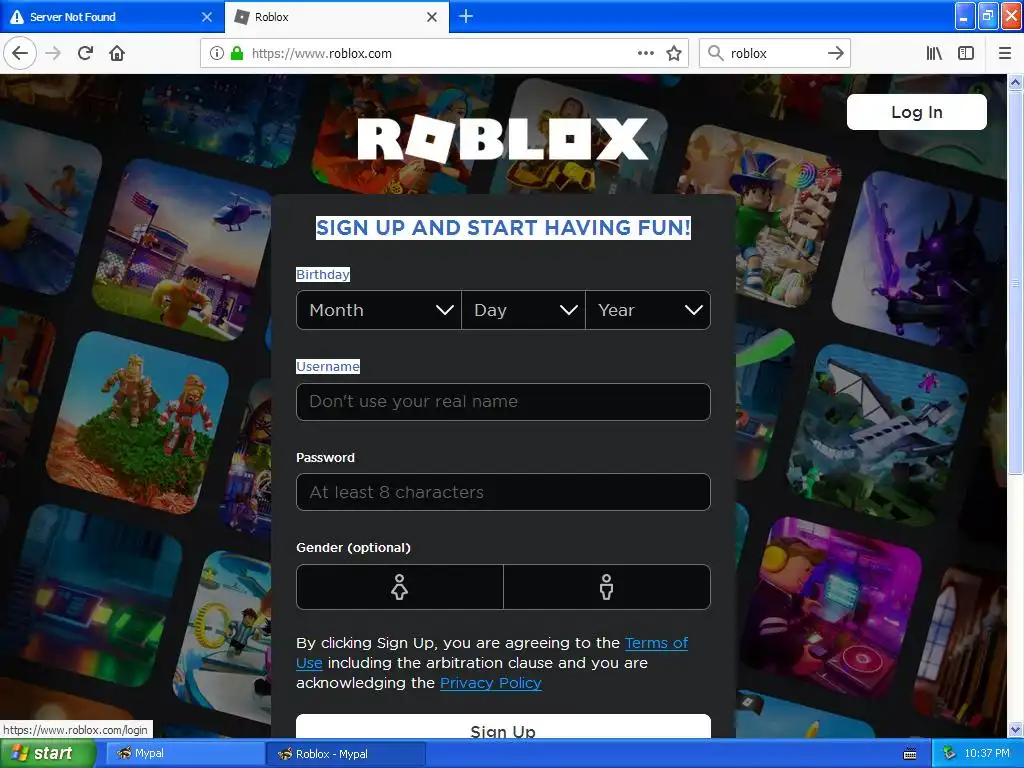Focus the Password input field

(x=503, y=492)
